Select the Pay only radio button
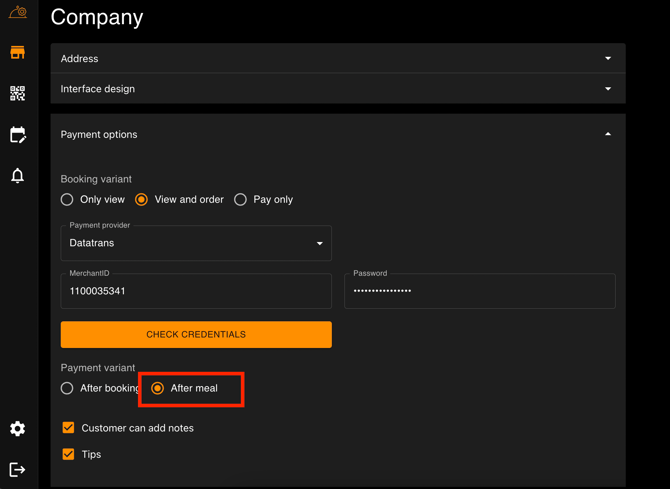670x489 pixels. pos(240,200)
